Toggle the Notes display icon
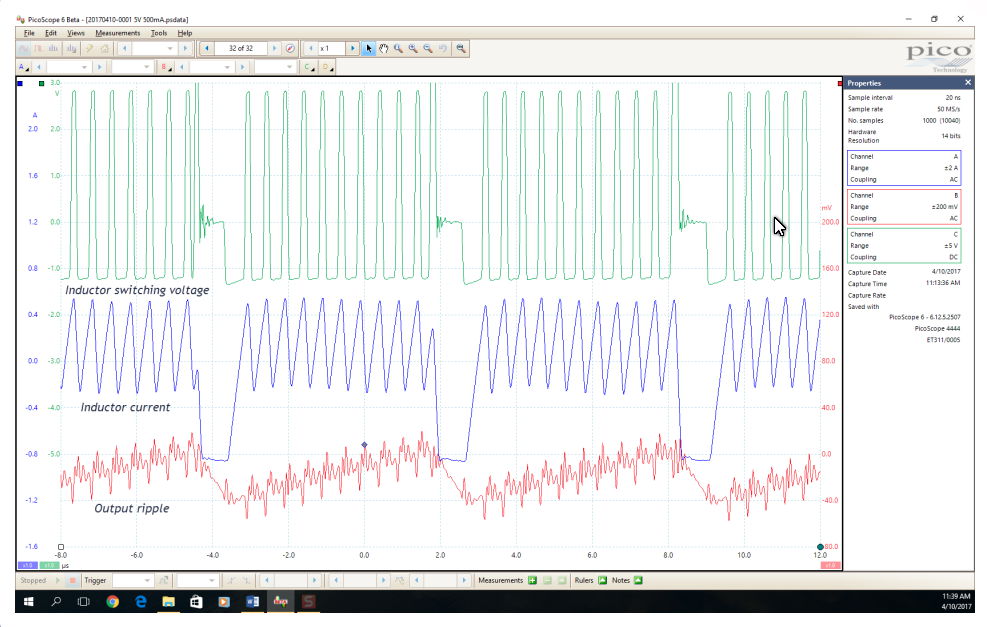This screenshot has width=987, height=627. [x=638, y=580]
